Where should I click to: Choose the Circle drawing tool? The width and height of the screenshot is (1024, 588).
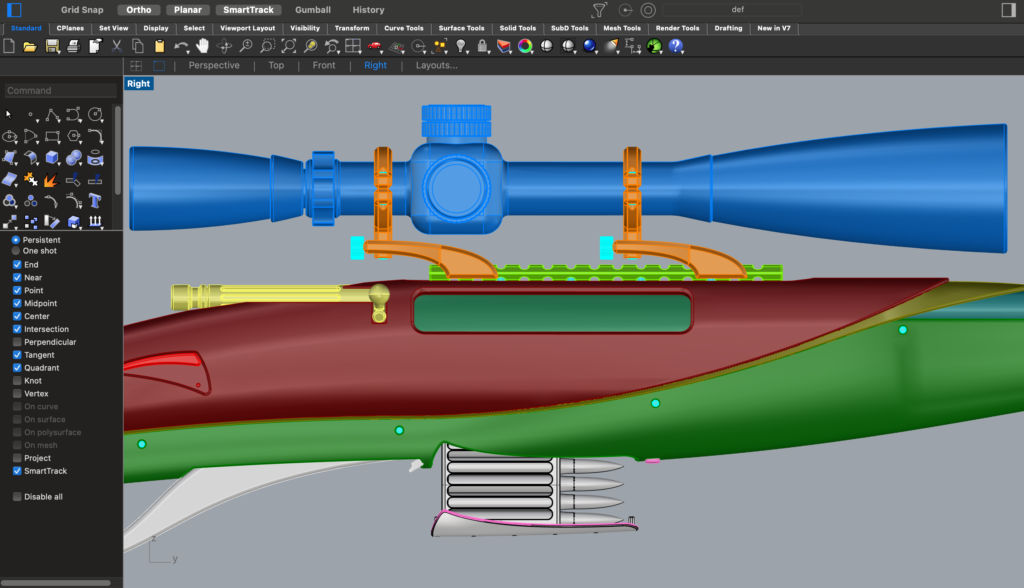(x=96, y=114)
